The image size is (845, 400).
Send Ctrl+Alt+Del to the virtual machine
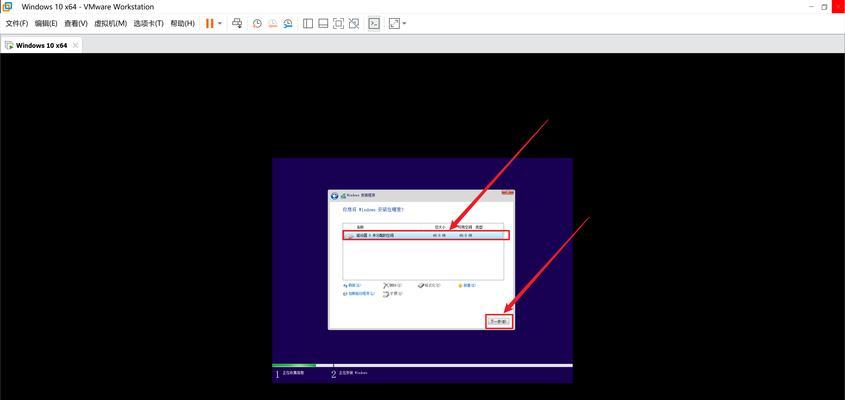point(237,24)
